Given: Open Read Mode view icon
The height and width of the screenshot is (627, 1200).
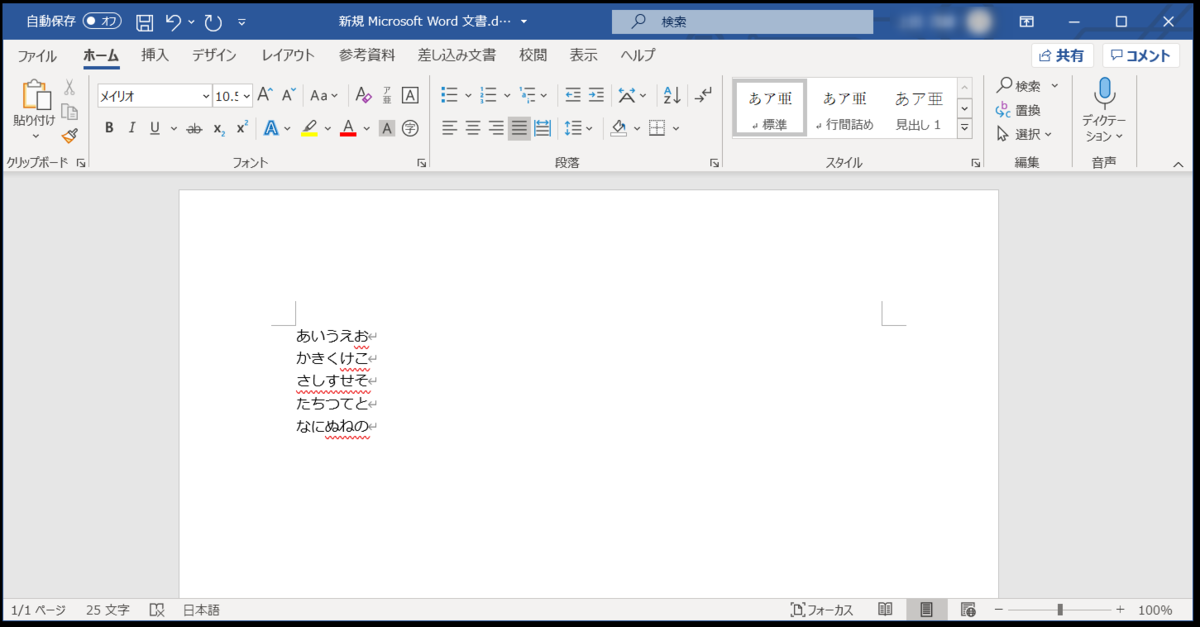Looking at the screenshot, I should [885, 609].
